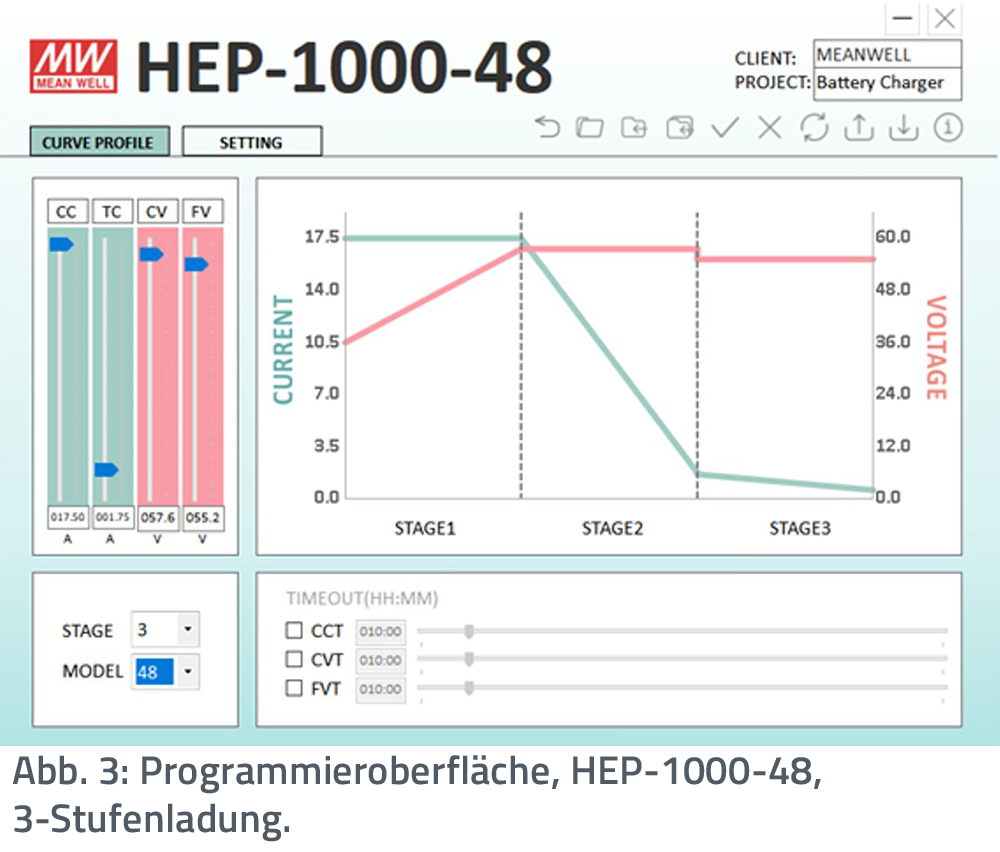Click the CV label box
The width and height of the screenshot is (1000, 852).
point(157,212)
